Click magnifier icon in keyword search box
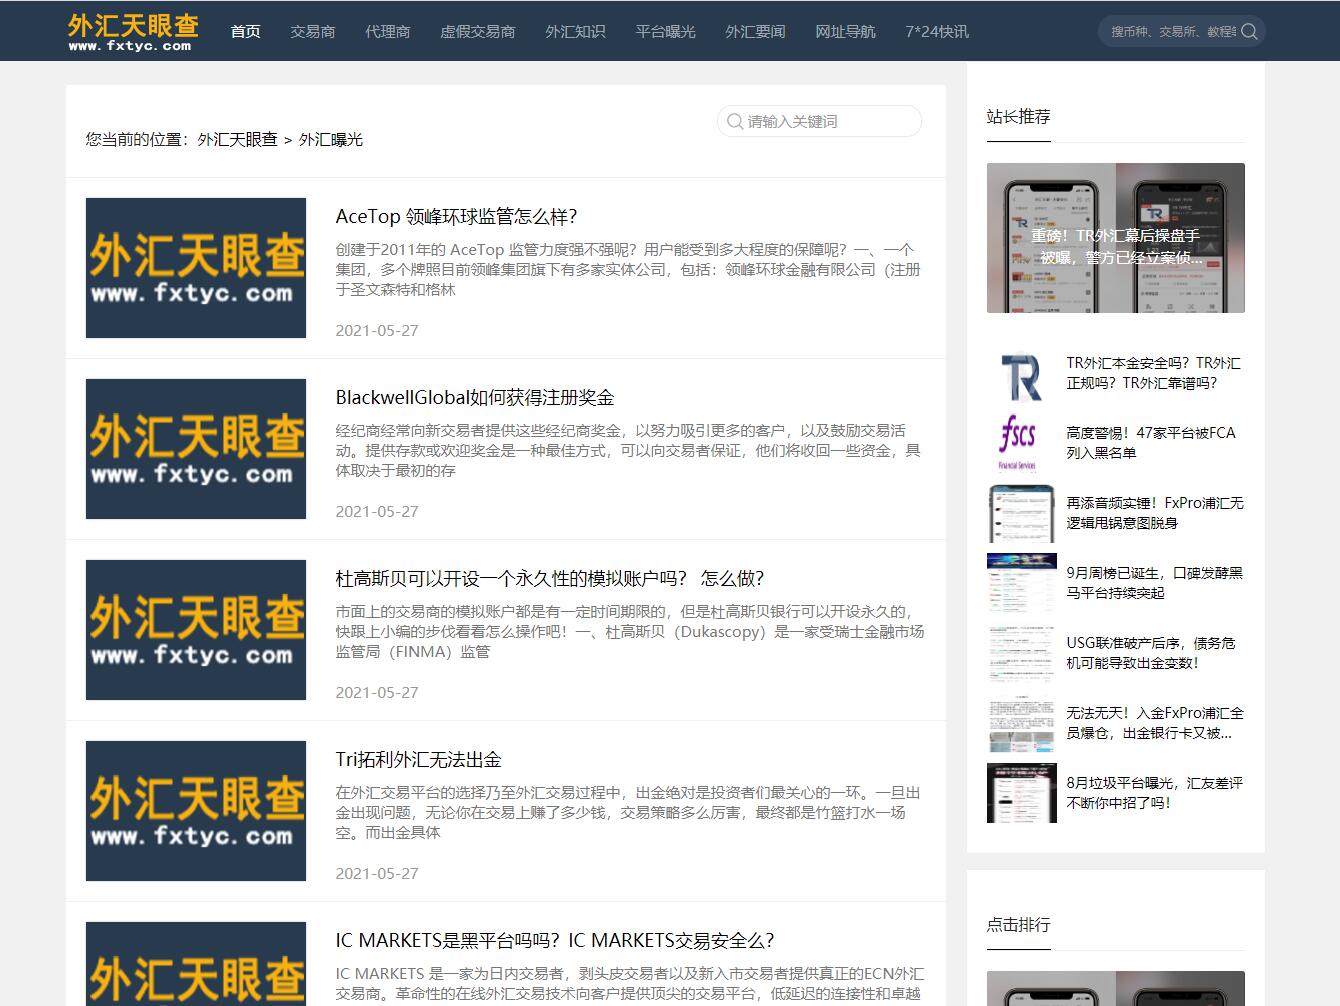Viewport: 1340px width, 1006px height. coord(735,121)
